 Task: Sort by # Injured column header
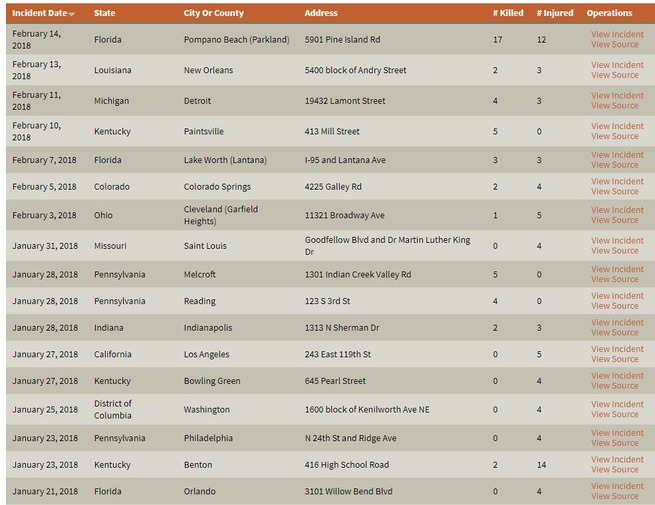pos(555,13)
